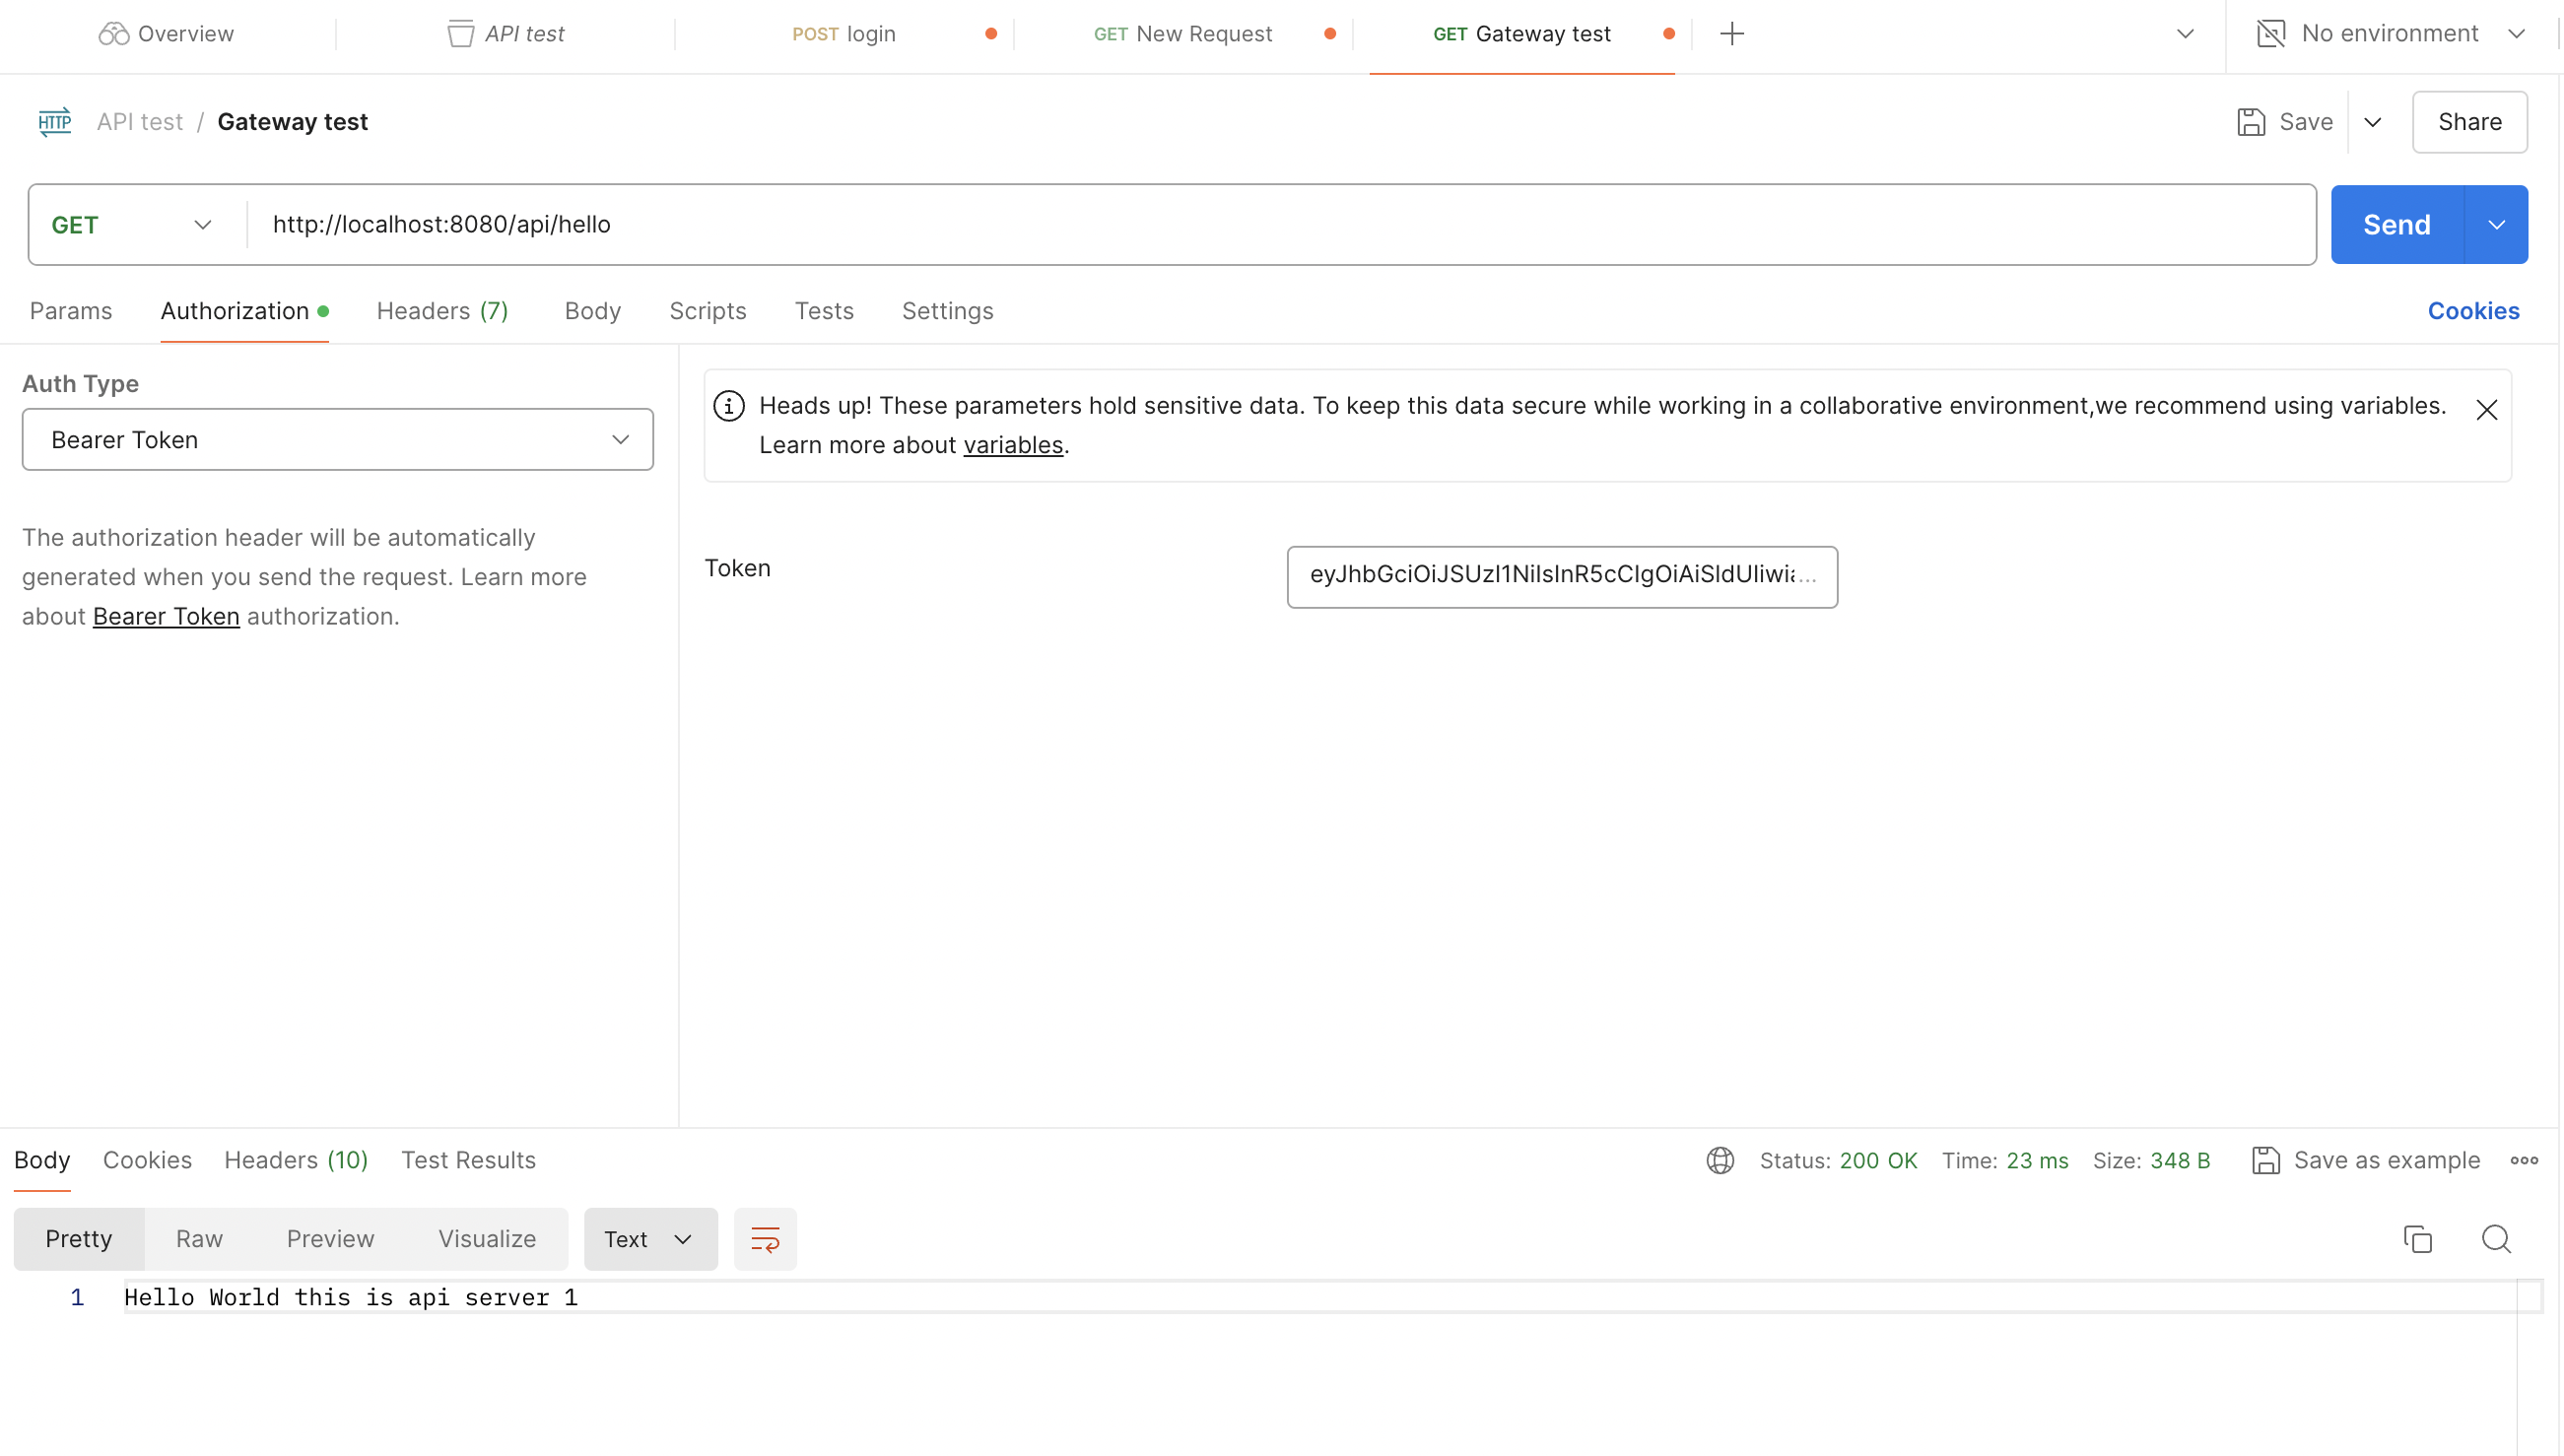
Task: Switch to Headers (7) request tab
Action: click(x=442, y=311)
